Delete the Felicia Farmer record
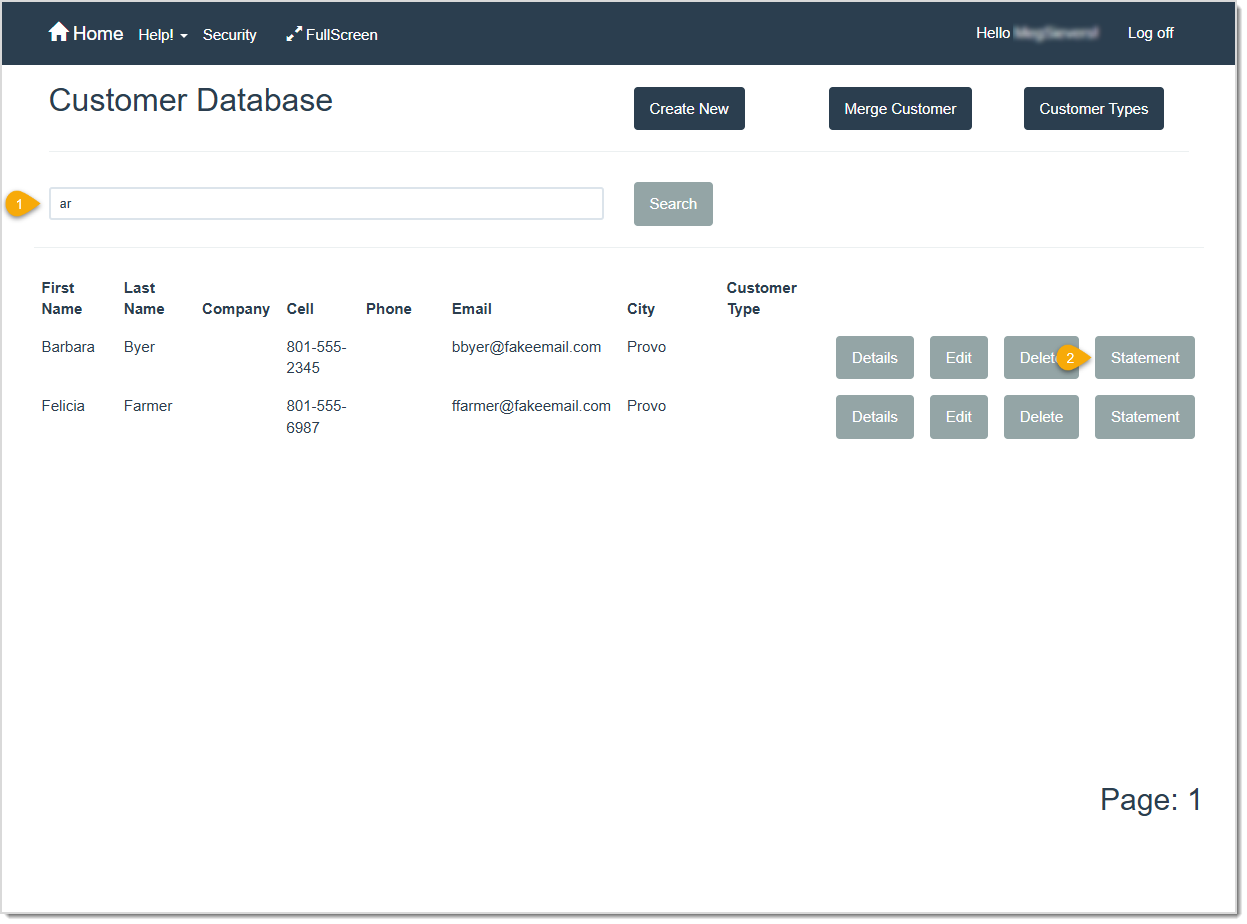This screenshot has height=924, width=1247. point(1040,416)
